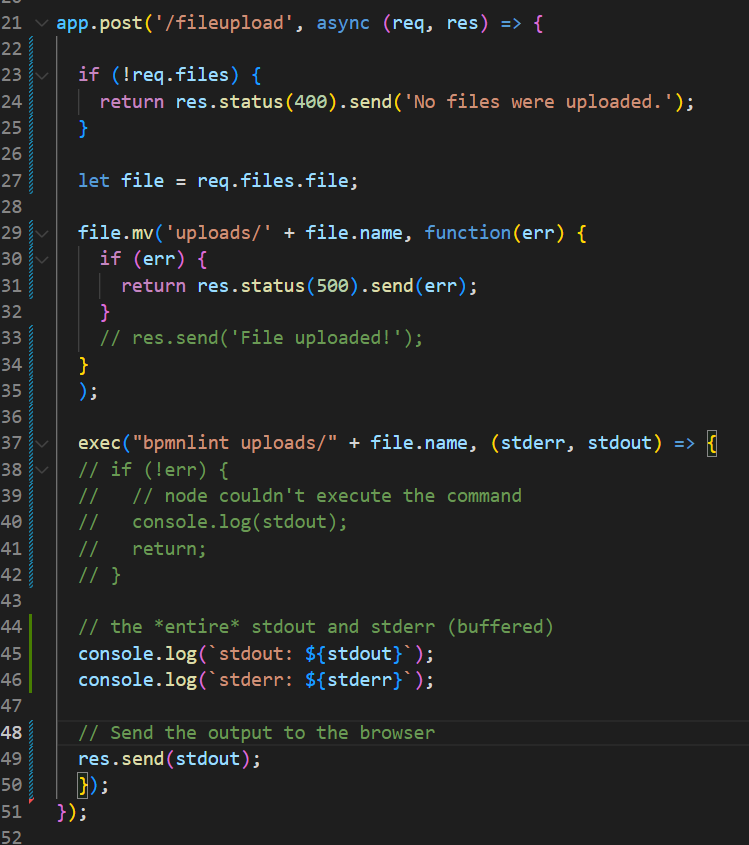Click the "bpmnlint uploads/" string
Image resolution: width=749 pixels, height=845 pixels.
click(x=235, y=443)
